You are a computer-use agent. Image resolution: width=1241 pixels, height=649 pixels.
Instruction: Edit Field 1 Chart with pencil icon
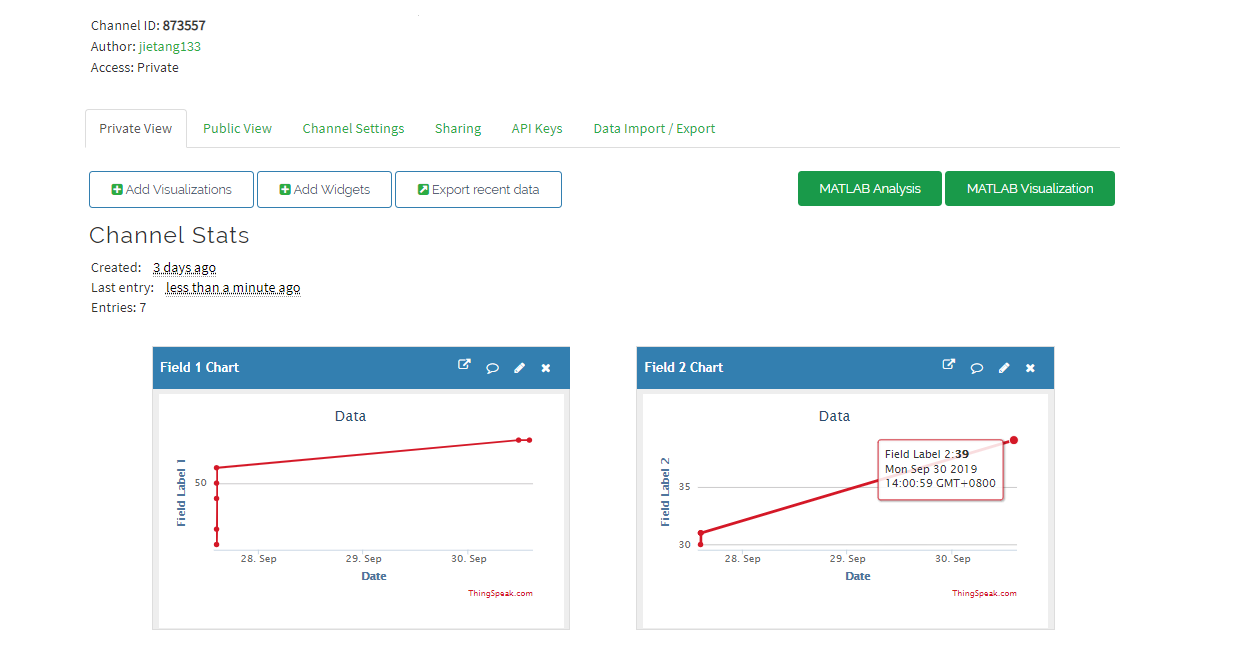519,368
